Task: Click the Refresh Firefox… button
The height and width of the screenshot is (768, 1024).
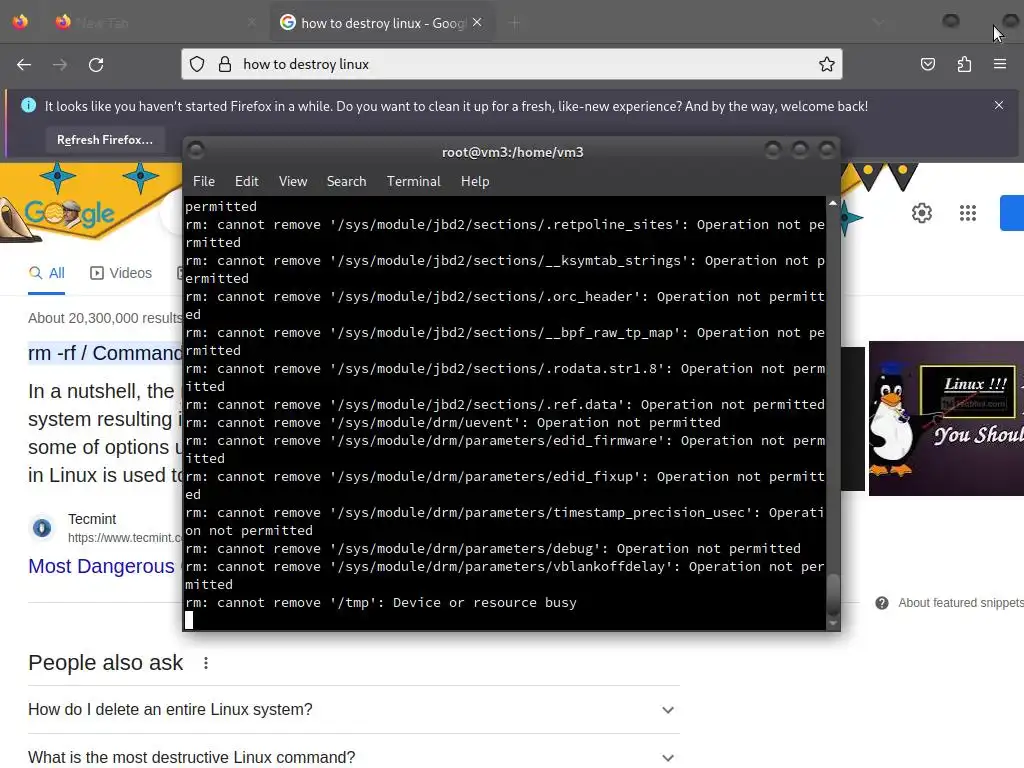Action: pyautogui.click(x=105, y=140)
